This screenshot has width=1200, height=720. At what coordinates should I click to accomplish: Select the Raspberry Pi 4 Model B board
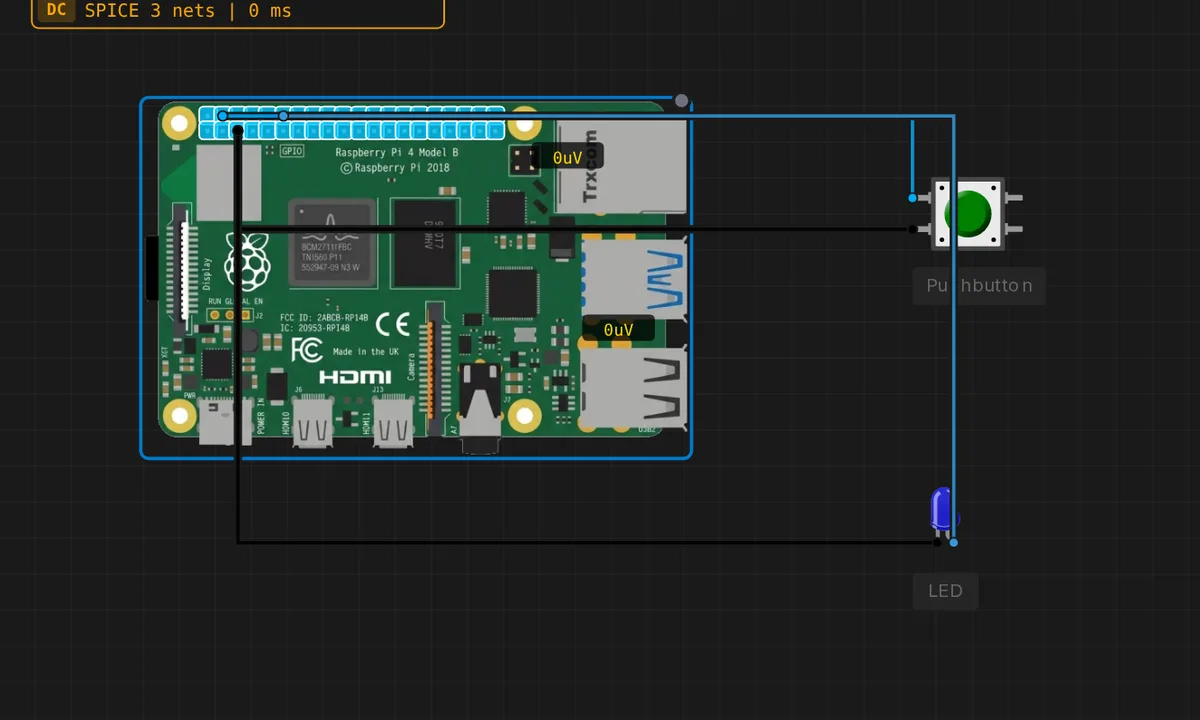click(x=416, y=278)
